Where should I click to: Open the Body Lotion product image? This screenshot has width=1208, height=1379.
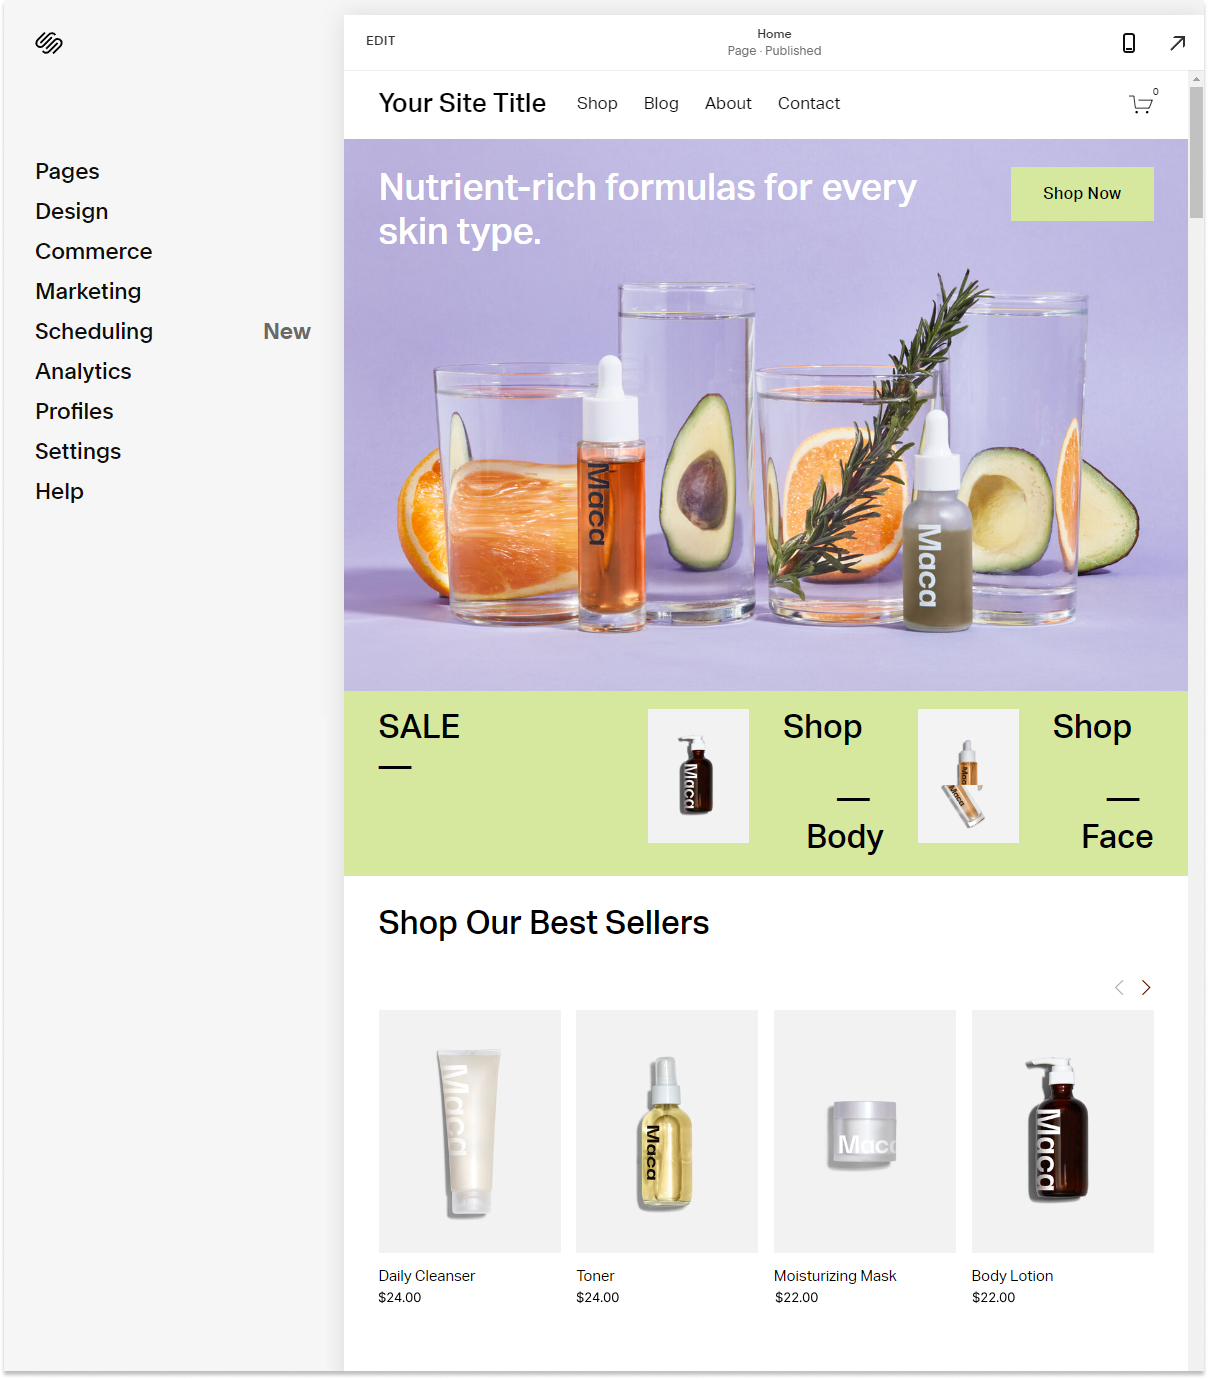(1063, 1131)
